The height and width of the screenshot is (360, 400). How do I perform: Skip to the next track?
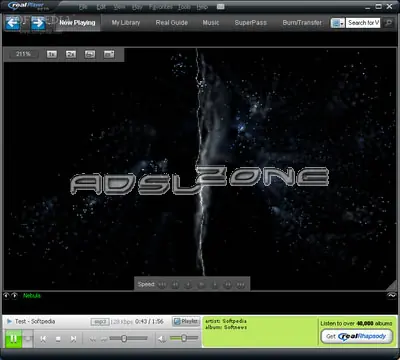73,339
